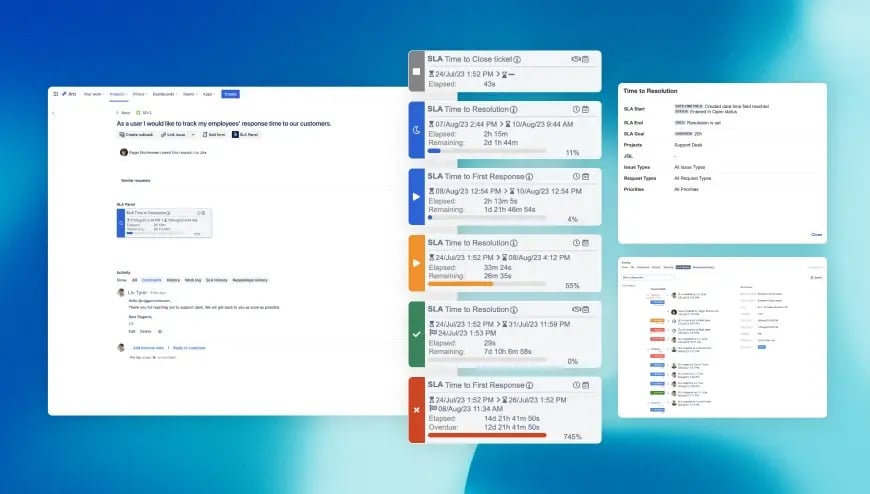Viewport: 870px width, 494px height.
Task: Open the calendar icon on the Time to Close ticket card
Action: click(585, 59)
